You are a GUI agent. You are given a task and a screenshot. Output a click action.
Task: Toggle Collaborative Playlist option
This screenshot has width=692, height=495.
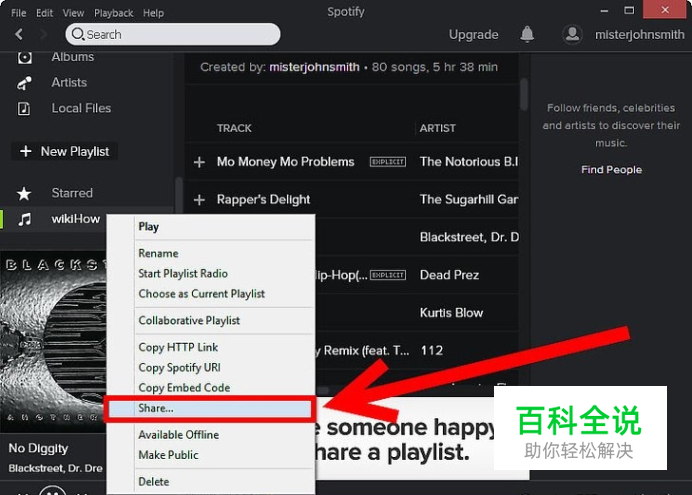click(211, 320)
